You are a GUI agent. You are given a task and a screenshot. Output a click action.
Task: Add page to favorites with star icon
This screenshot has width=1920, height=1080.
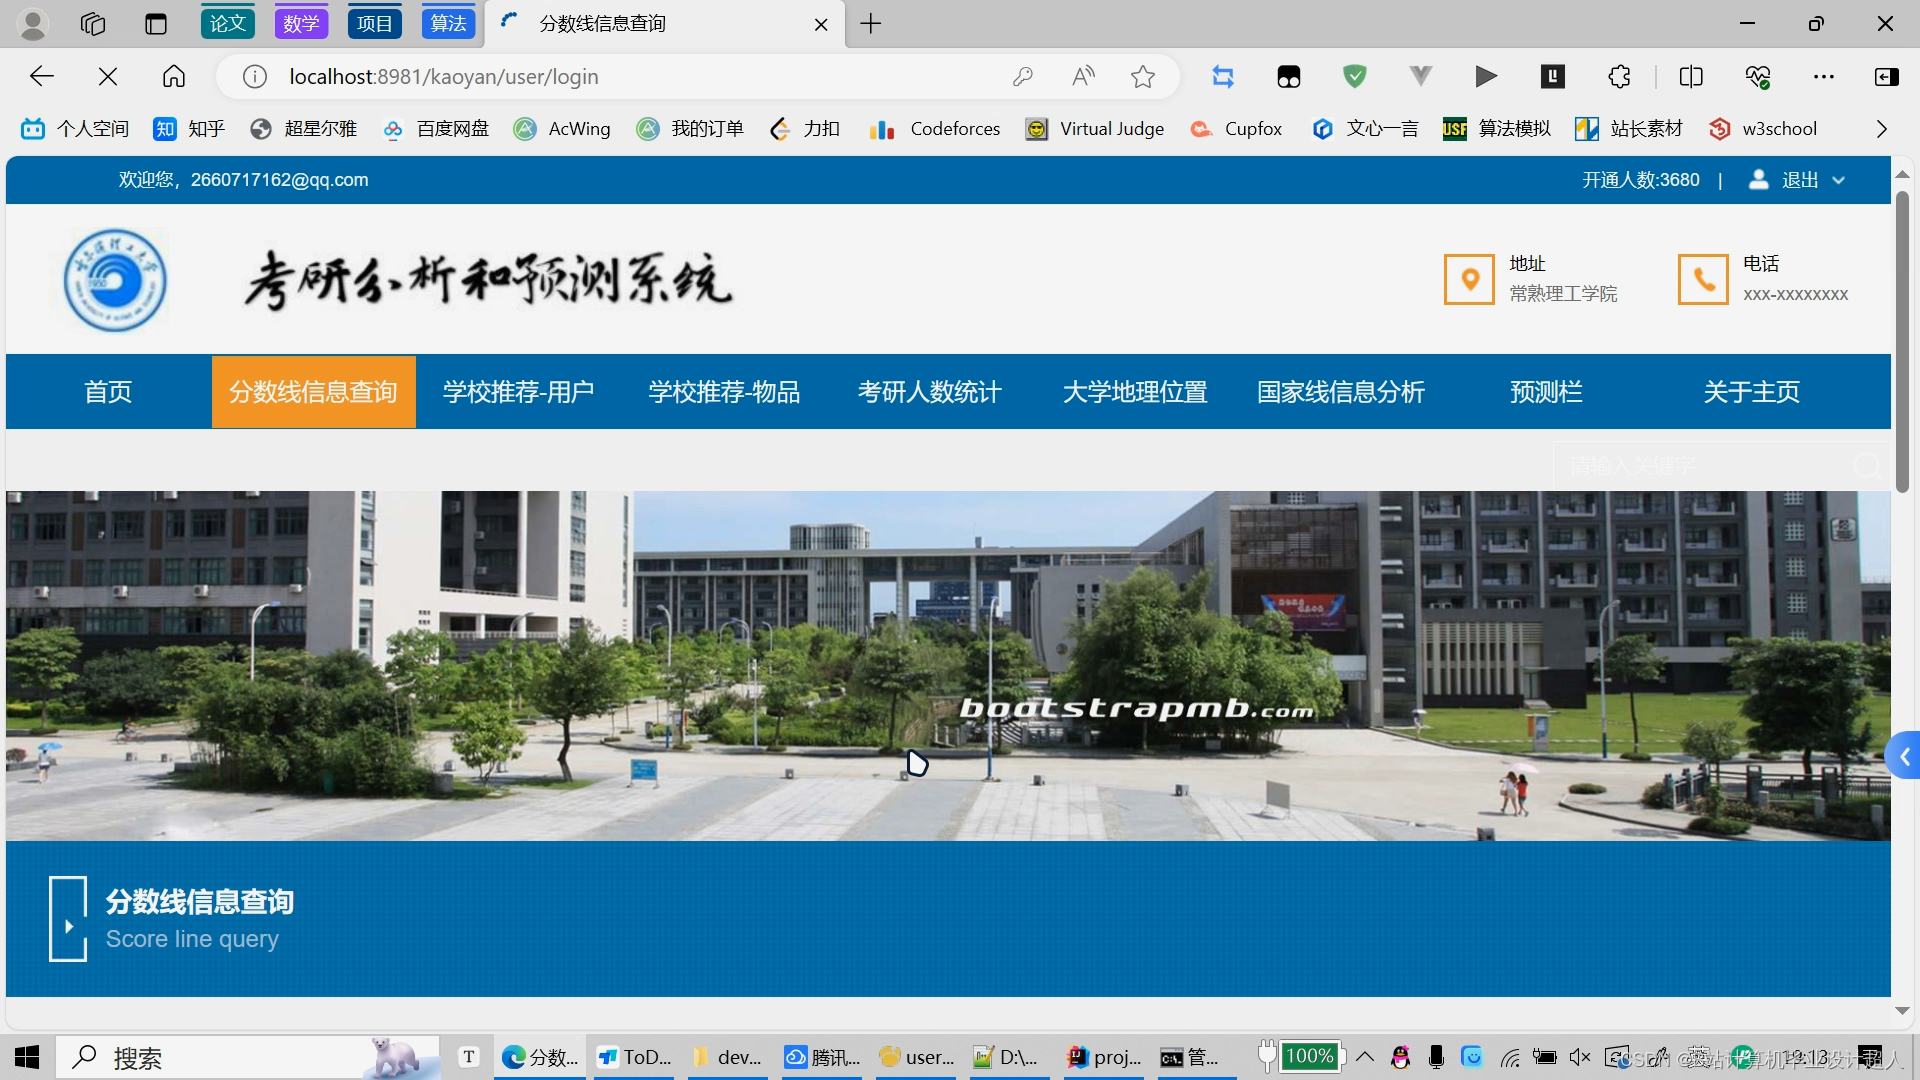(x=1143, y=77)
